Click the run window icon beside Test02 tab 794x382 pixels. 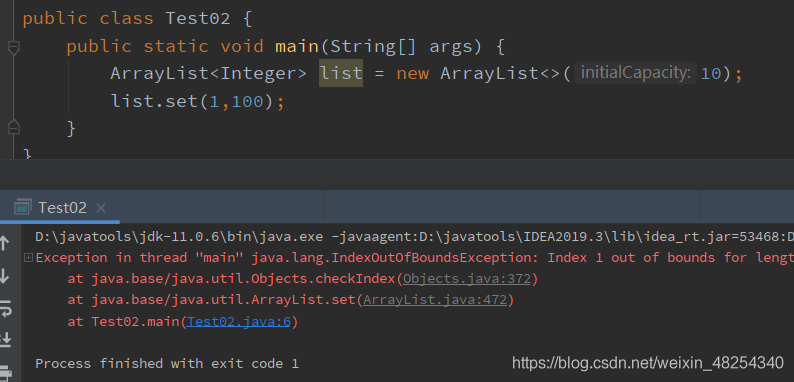(x=23, y=208)
